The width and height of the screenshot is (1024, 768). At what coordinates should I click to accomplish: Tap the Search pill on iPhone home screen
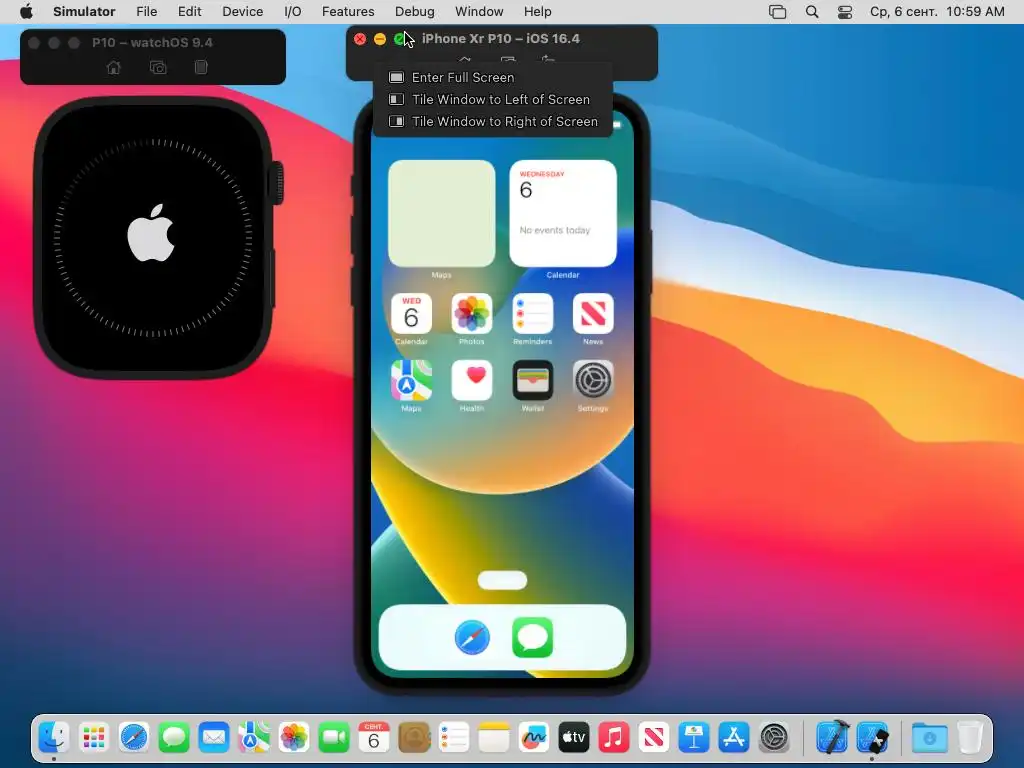[502, 580]
